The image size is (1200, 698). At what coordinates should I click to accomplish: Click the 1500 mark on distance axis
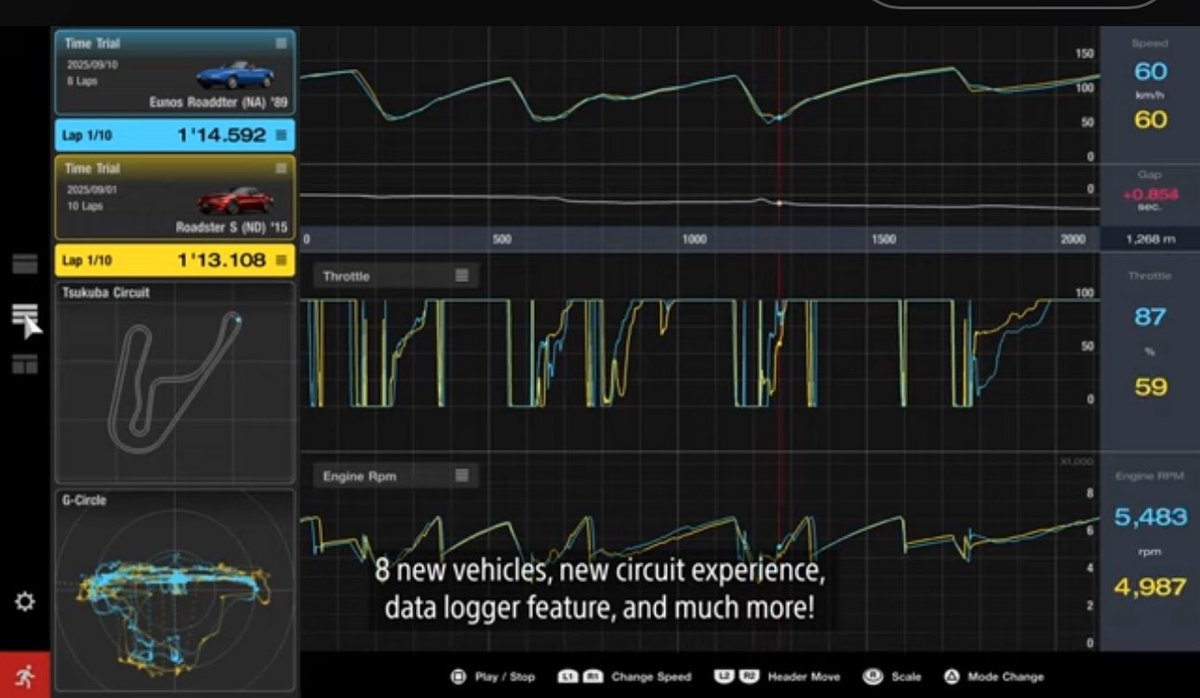click(883, 240)
